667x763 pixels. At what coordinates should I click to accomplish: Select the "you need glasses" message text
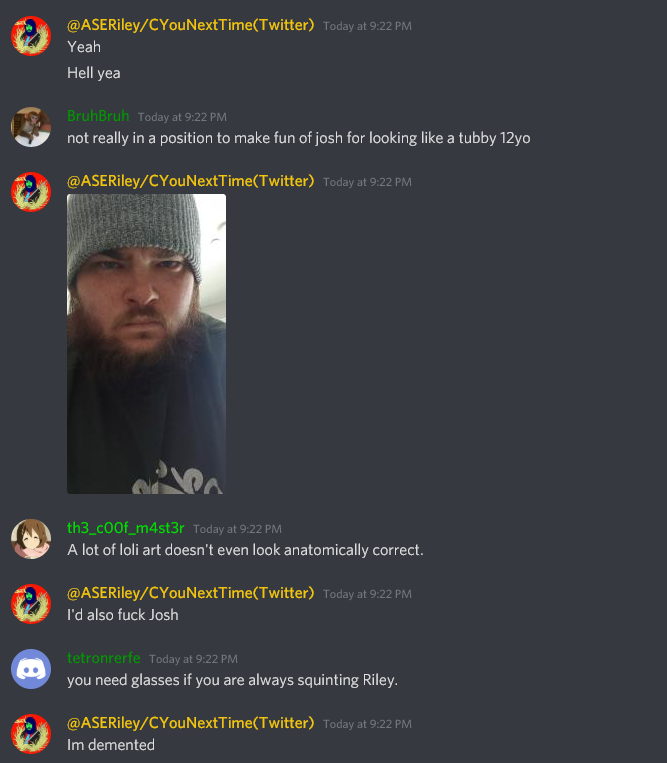click(x=233, y=680)
